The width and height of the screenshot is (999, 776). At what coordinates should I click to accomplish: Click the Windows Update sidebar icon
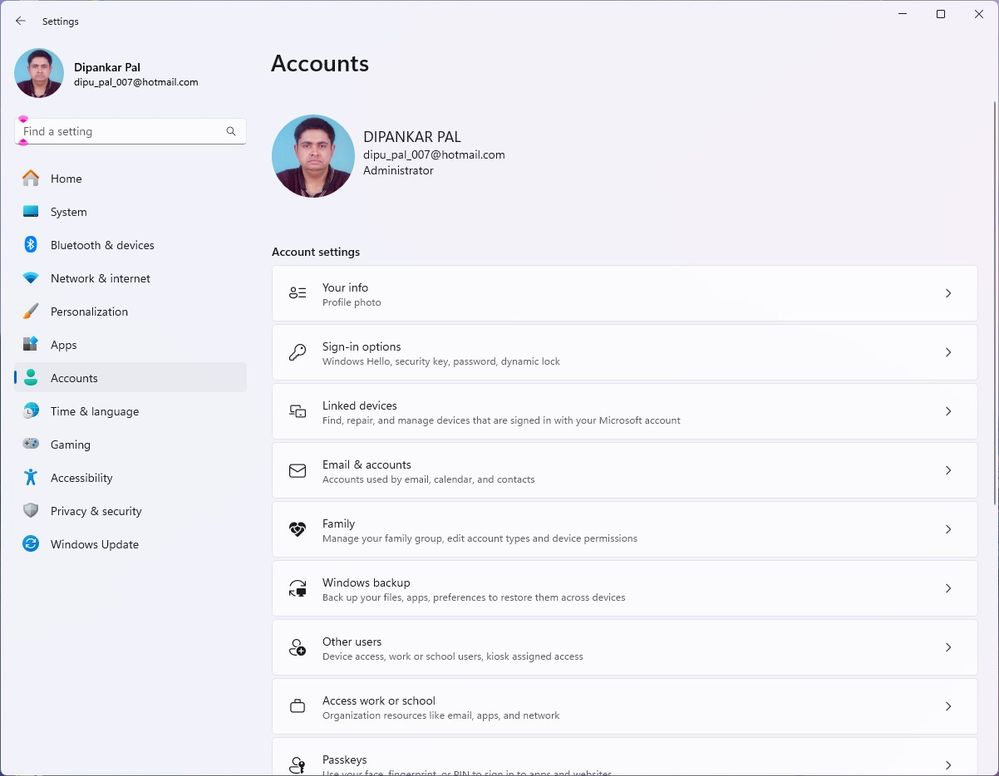point(31,544)
